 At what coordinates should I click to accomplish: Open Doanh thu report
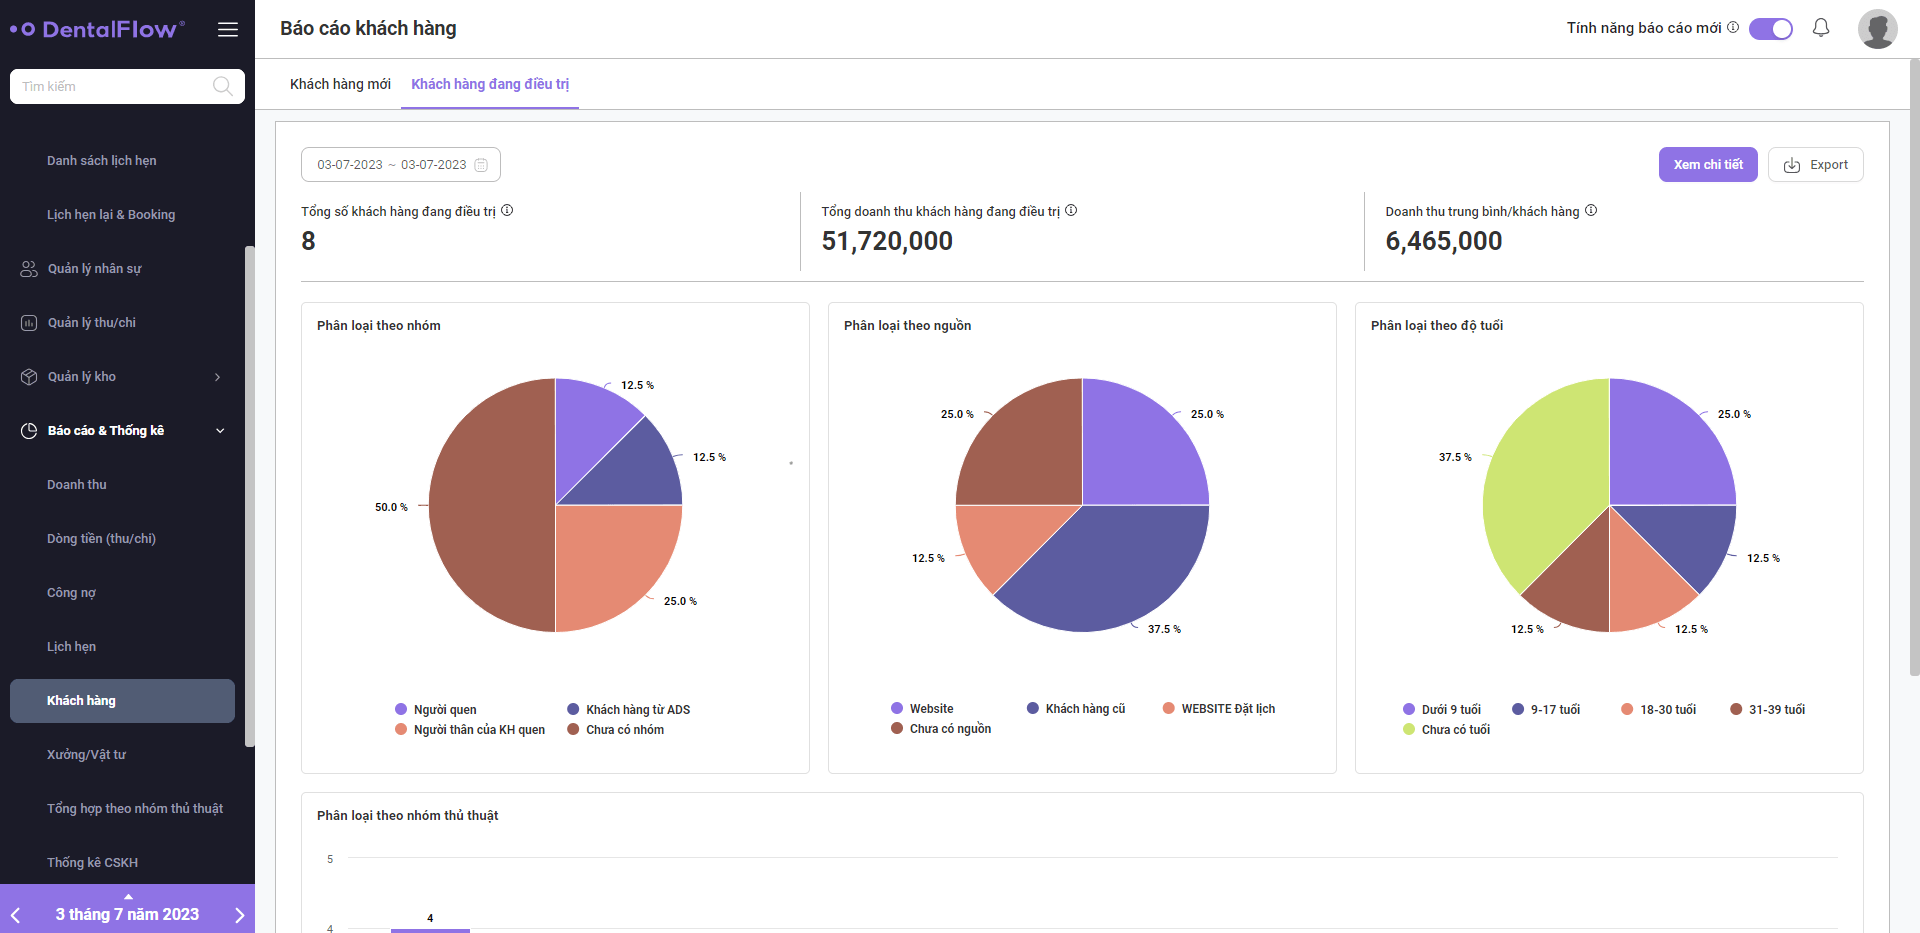(x=77, y=485)
